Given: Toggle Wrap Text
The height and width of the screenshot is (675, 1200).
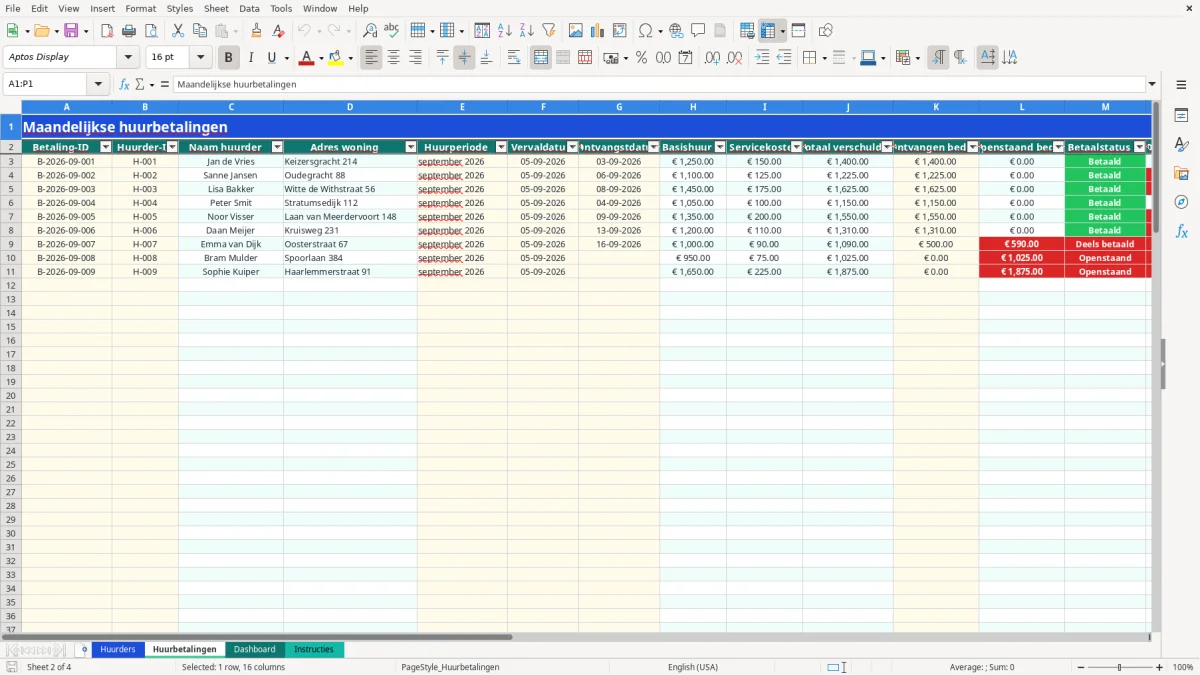Looking at the screenshot, I should coord(514,58).
